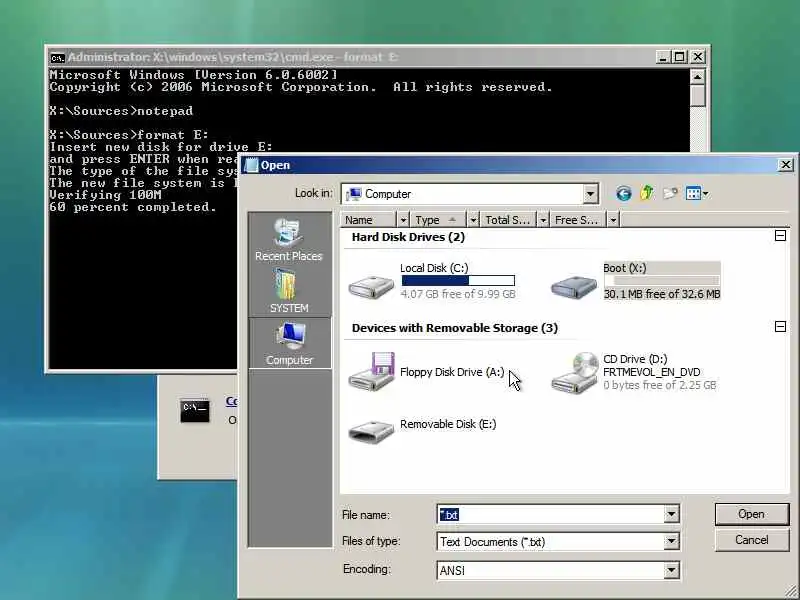Expand the Free Space column dropdown arrow
The width and height of the screenshot is (800, 600).
613,220
